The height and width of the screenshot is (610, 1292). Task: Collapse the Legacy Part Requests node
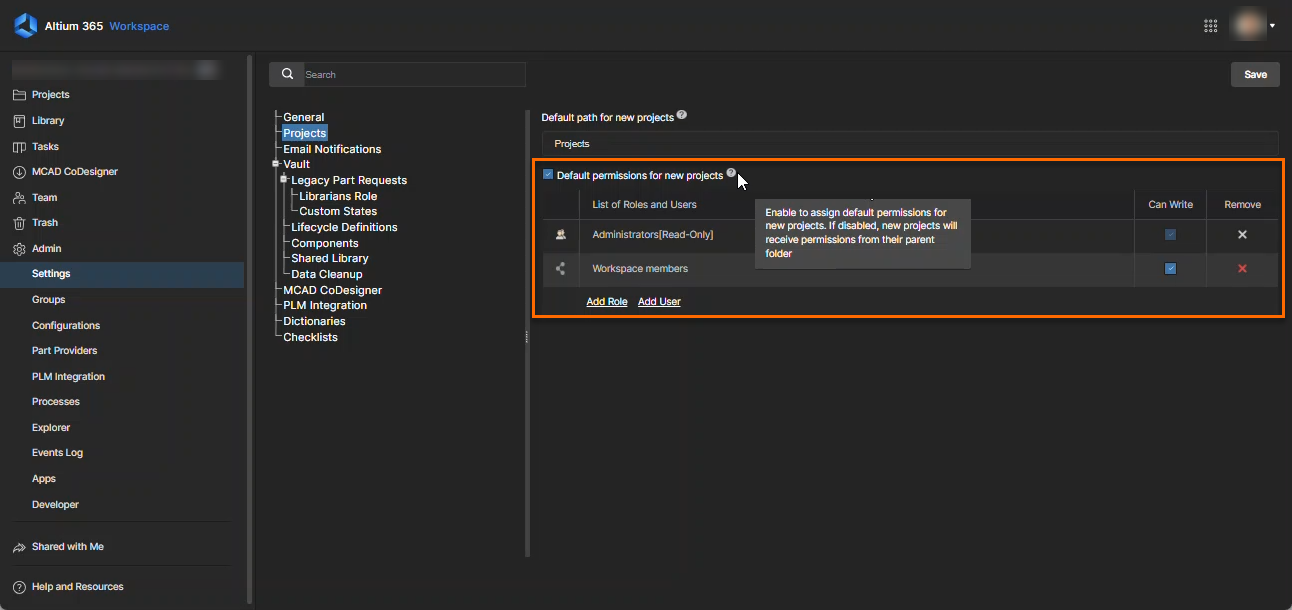[x=284, y=179]
